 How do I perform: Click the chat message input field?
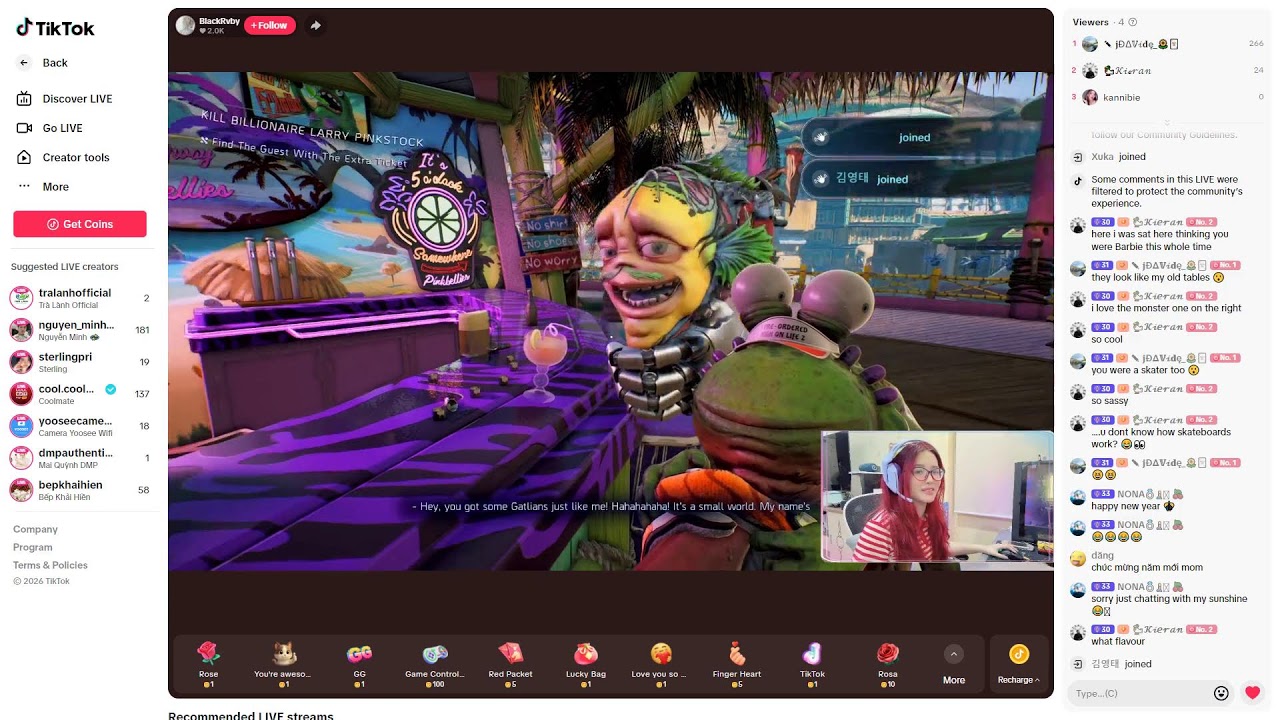click(1140, 693)
